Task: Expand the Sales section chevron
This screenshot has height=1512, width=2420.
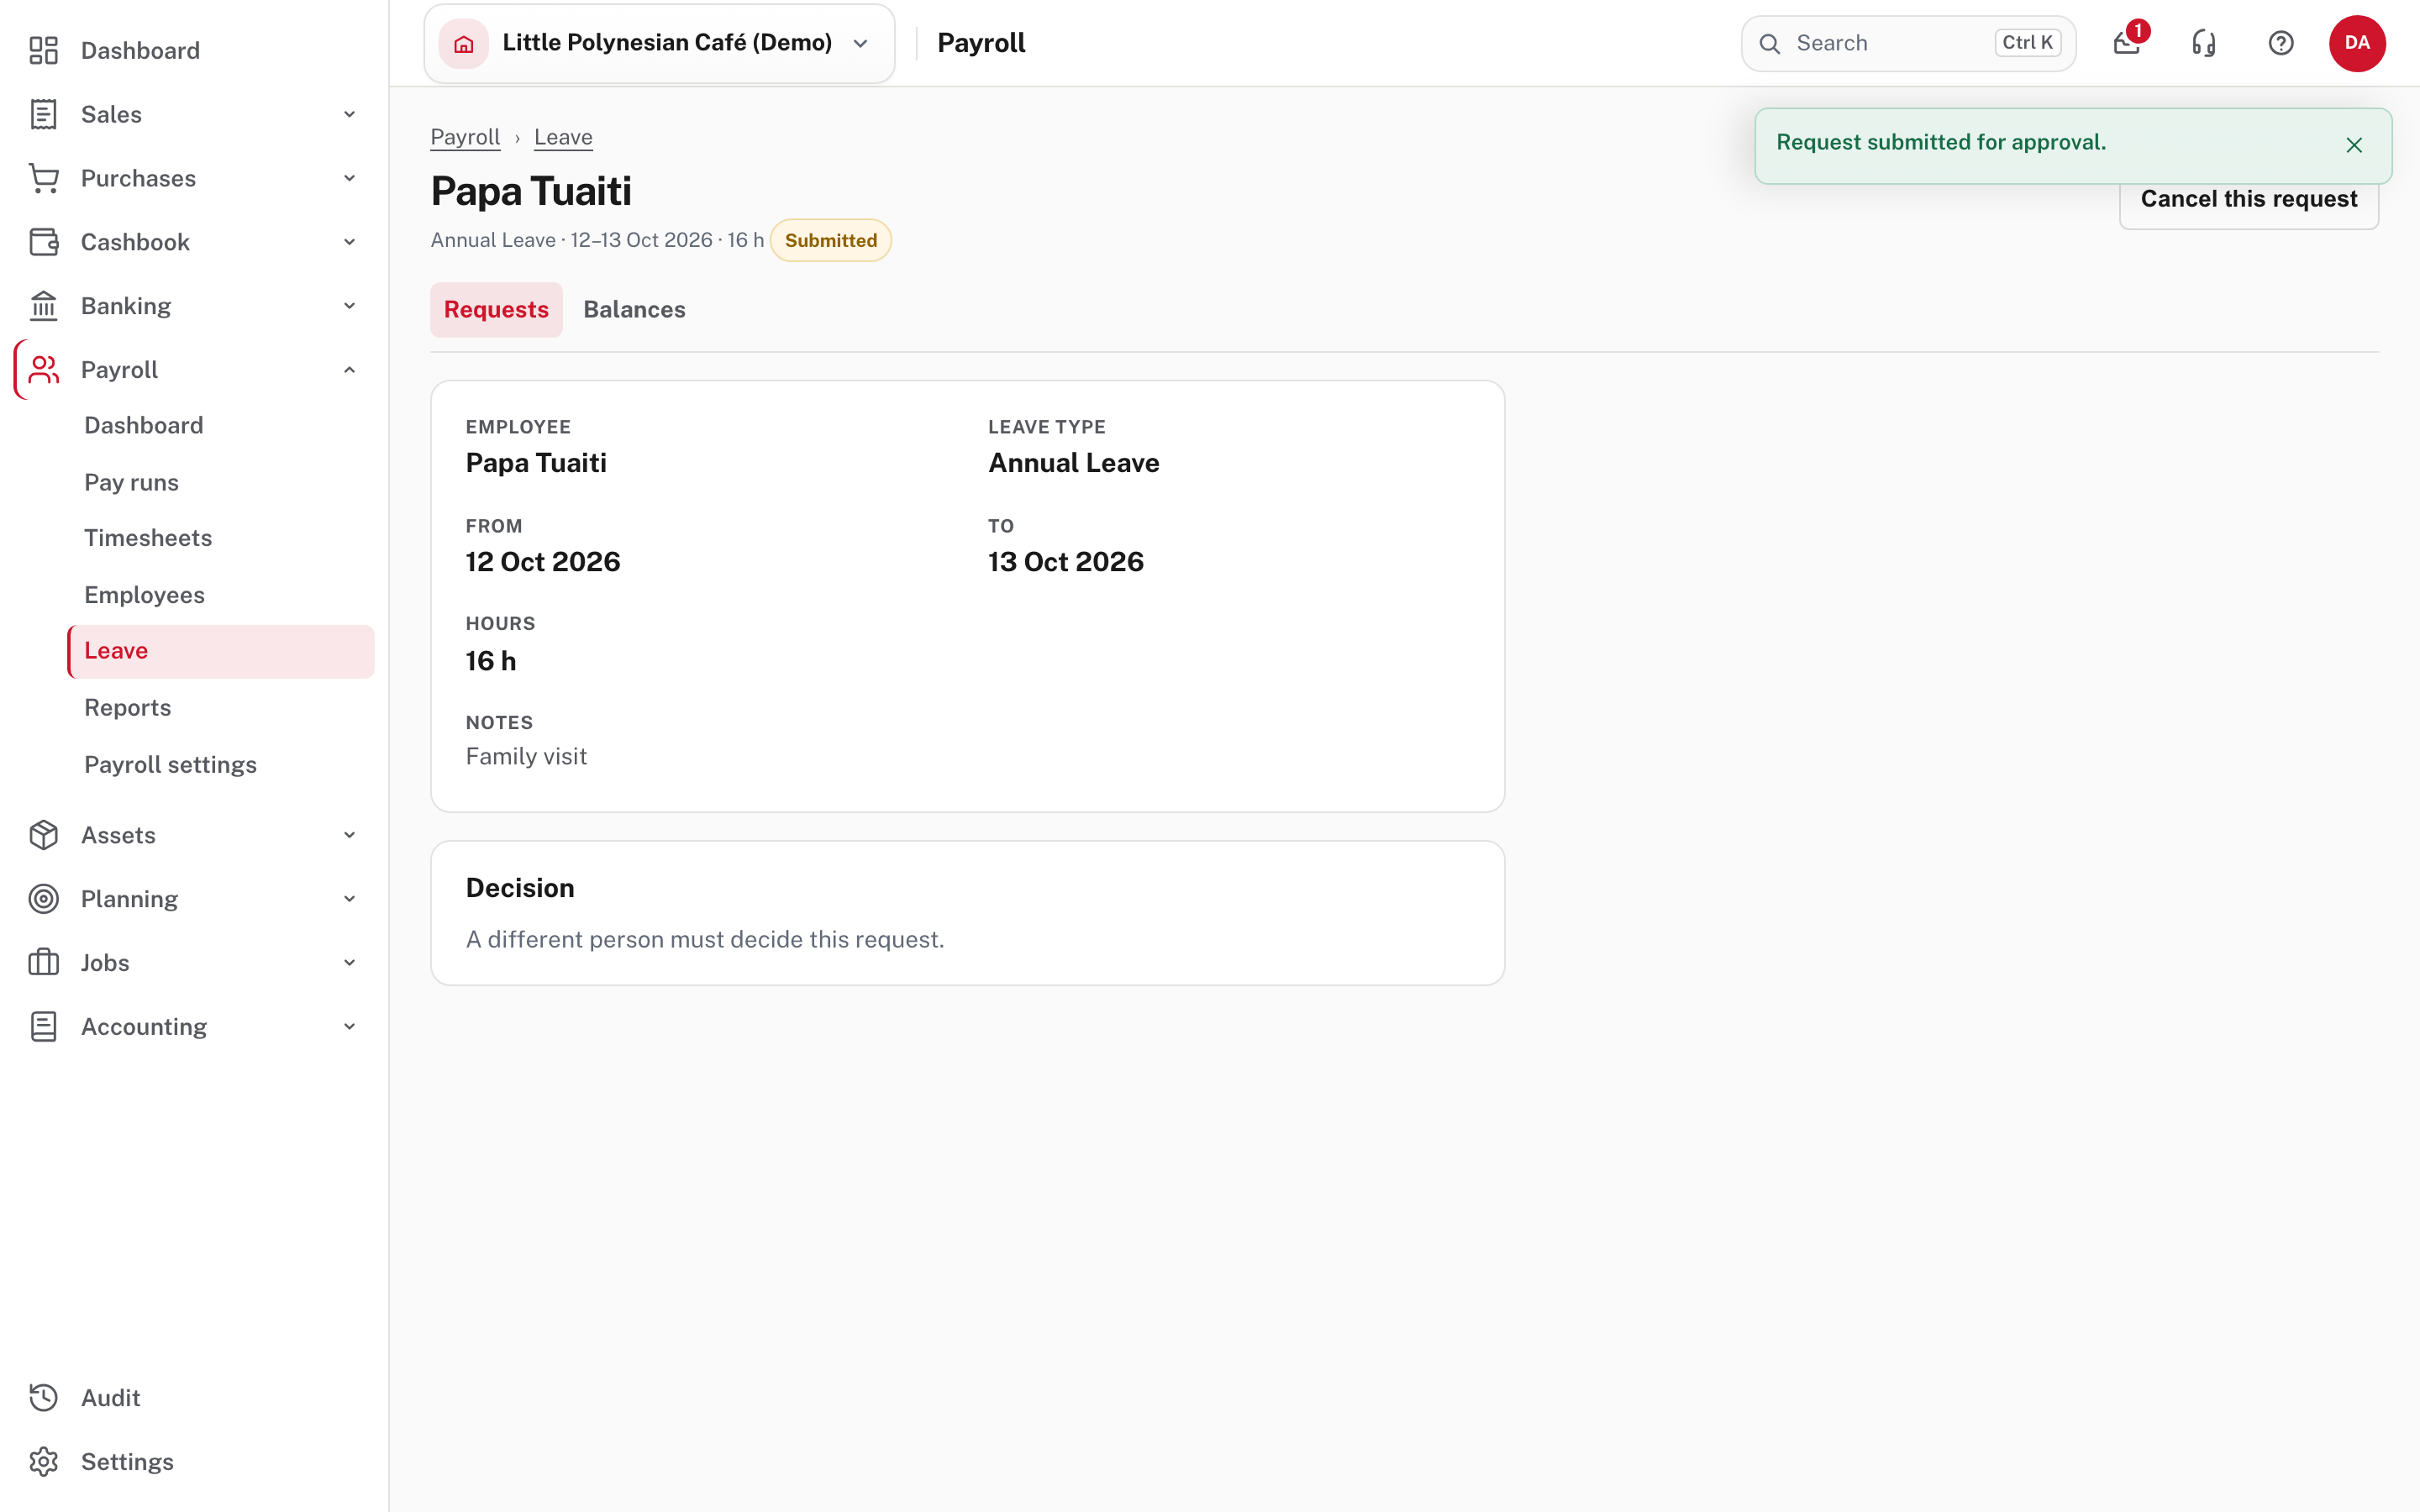Action: (x=349, y=114)
